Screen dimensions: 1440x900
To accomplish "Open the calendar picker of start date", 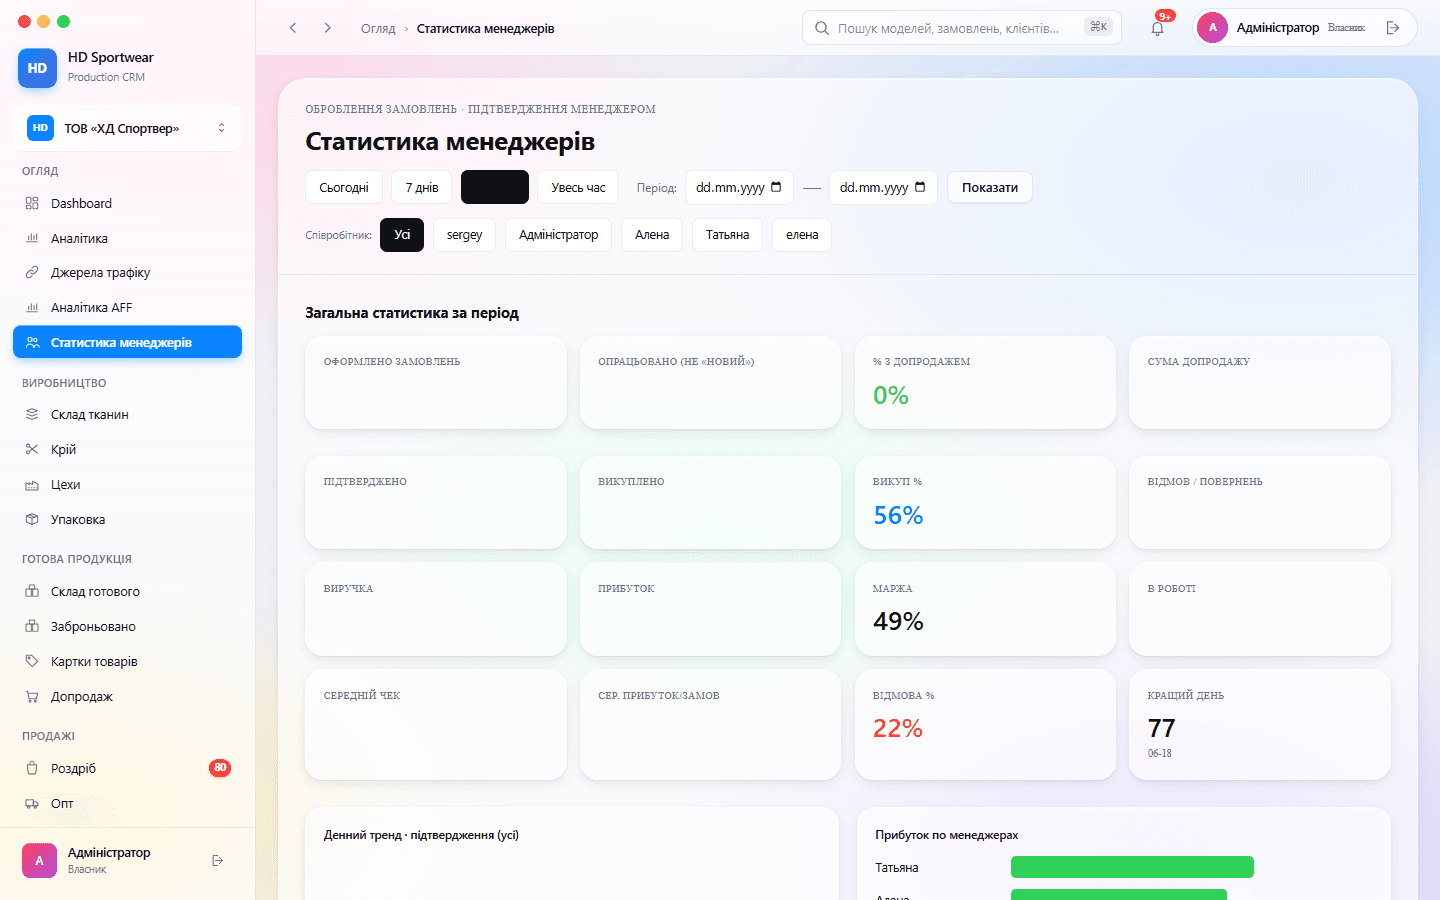I will click(x=776, y=187).
